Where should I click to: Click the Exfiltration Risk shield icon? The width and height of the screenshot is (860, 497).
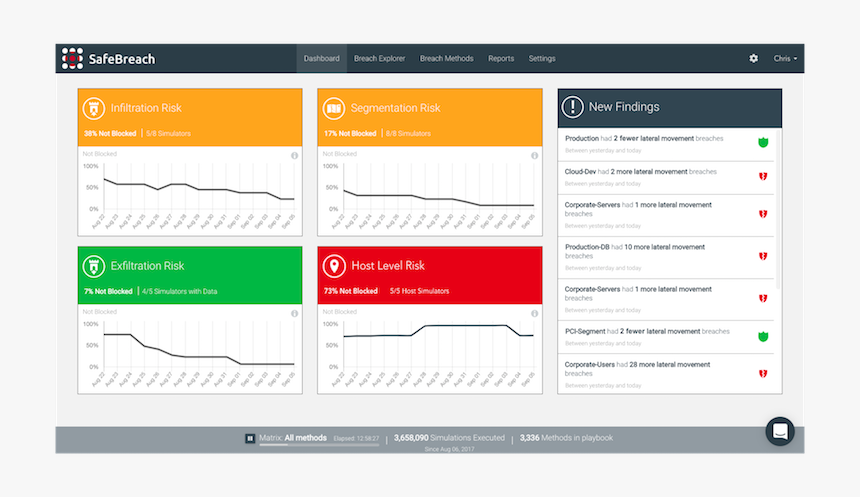(x=93, y=266)
